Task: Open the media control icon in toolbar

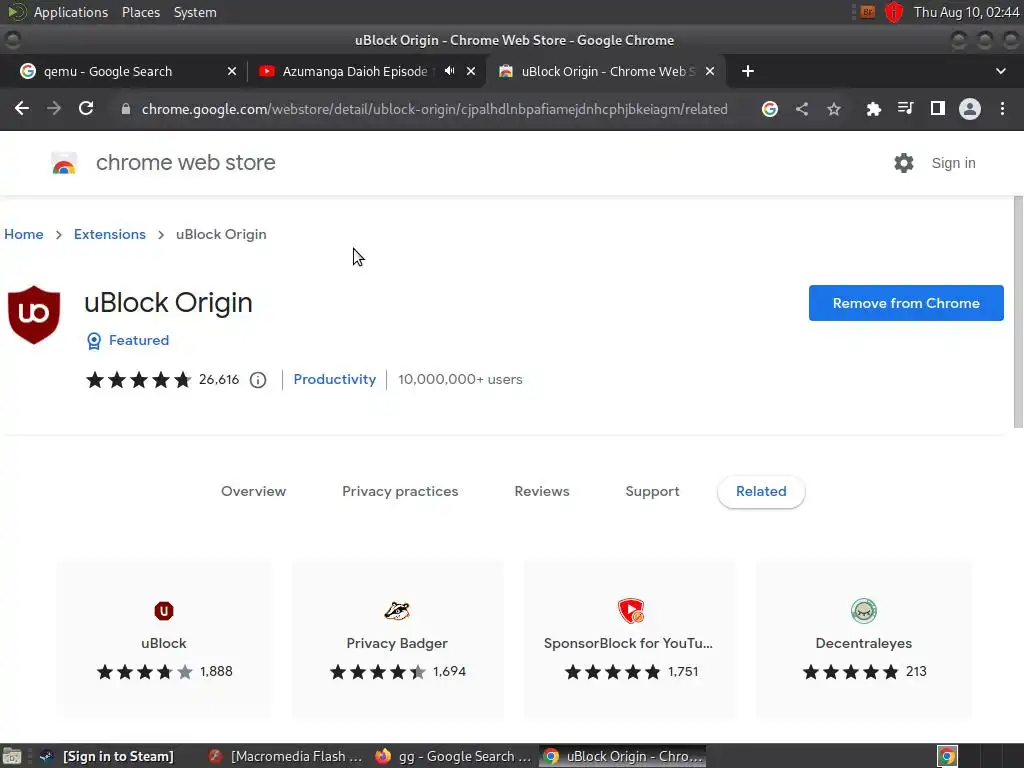Action: pos(905,108)
